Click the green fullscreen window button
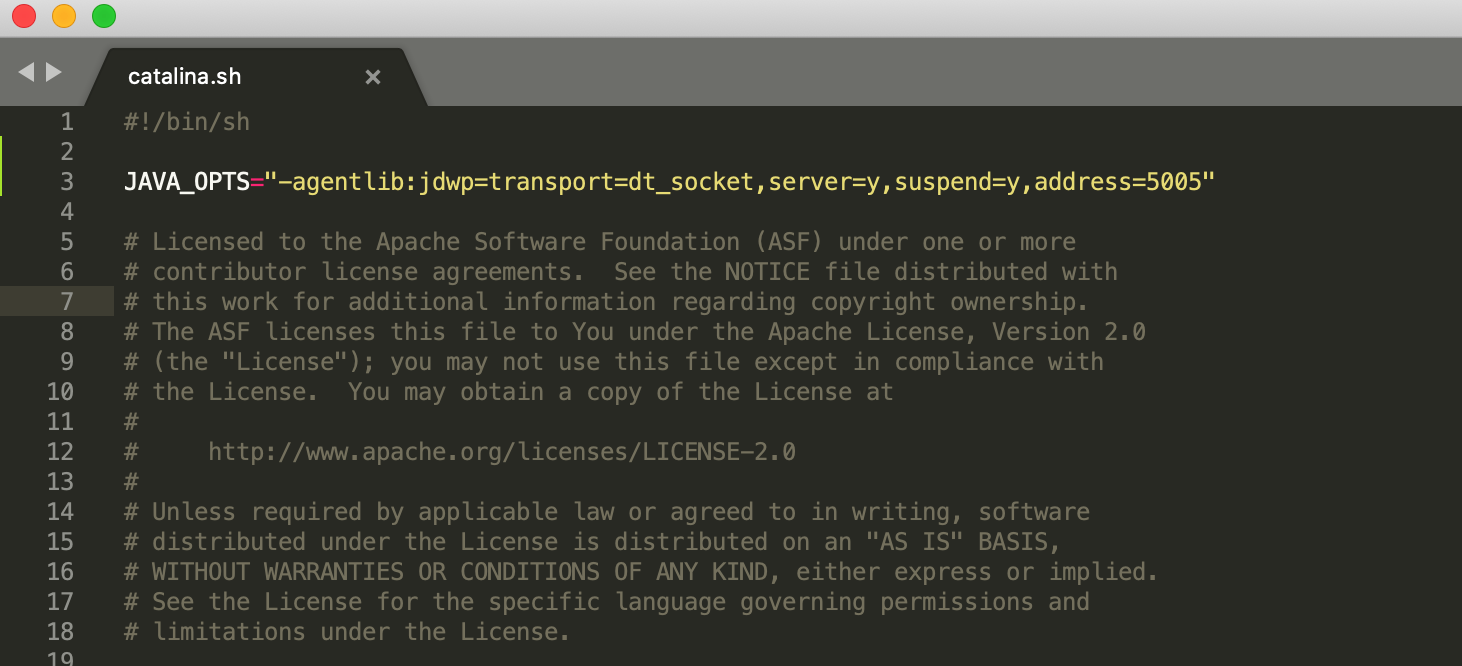1462x666 pixels. [103, 16]
